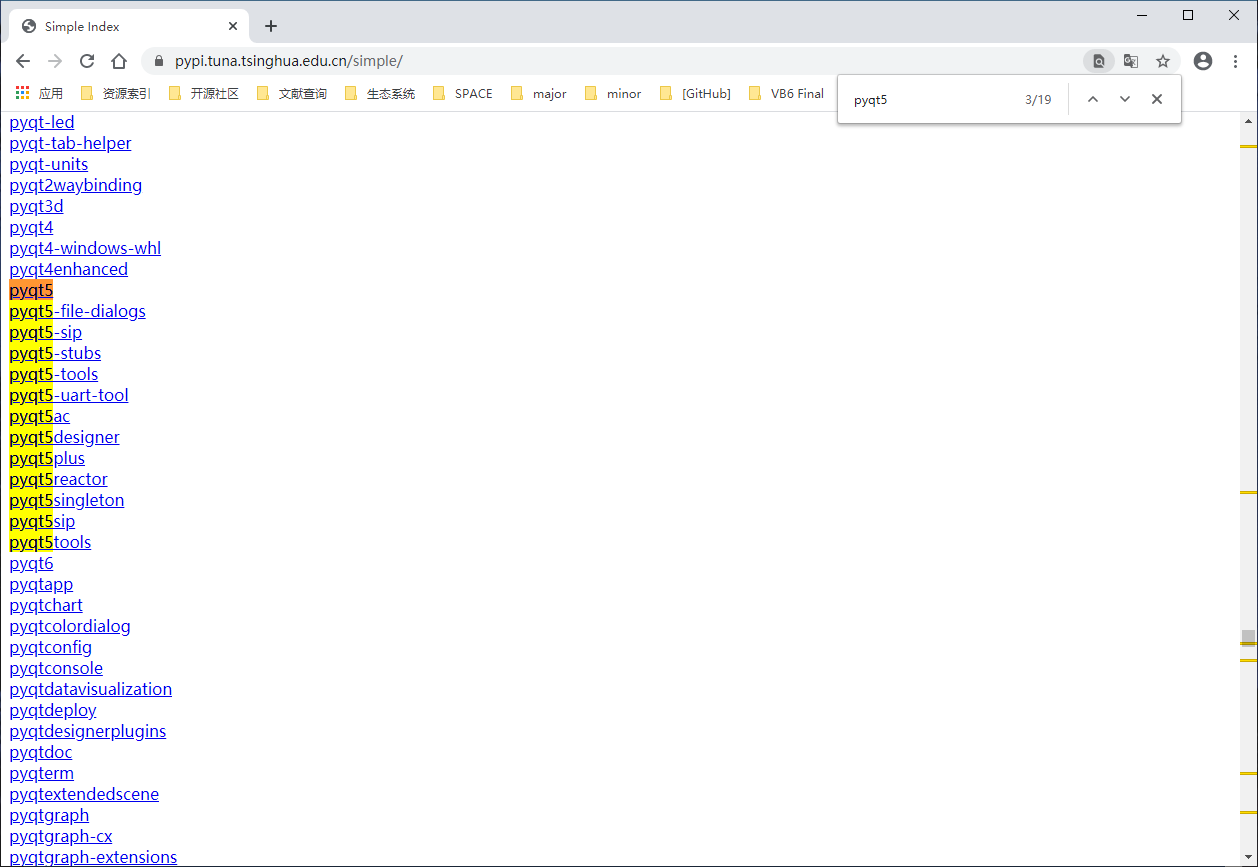
Task: View site info via the padlock icon
Action: pyautogui.click(x=158, y=61)
